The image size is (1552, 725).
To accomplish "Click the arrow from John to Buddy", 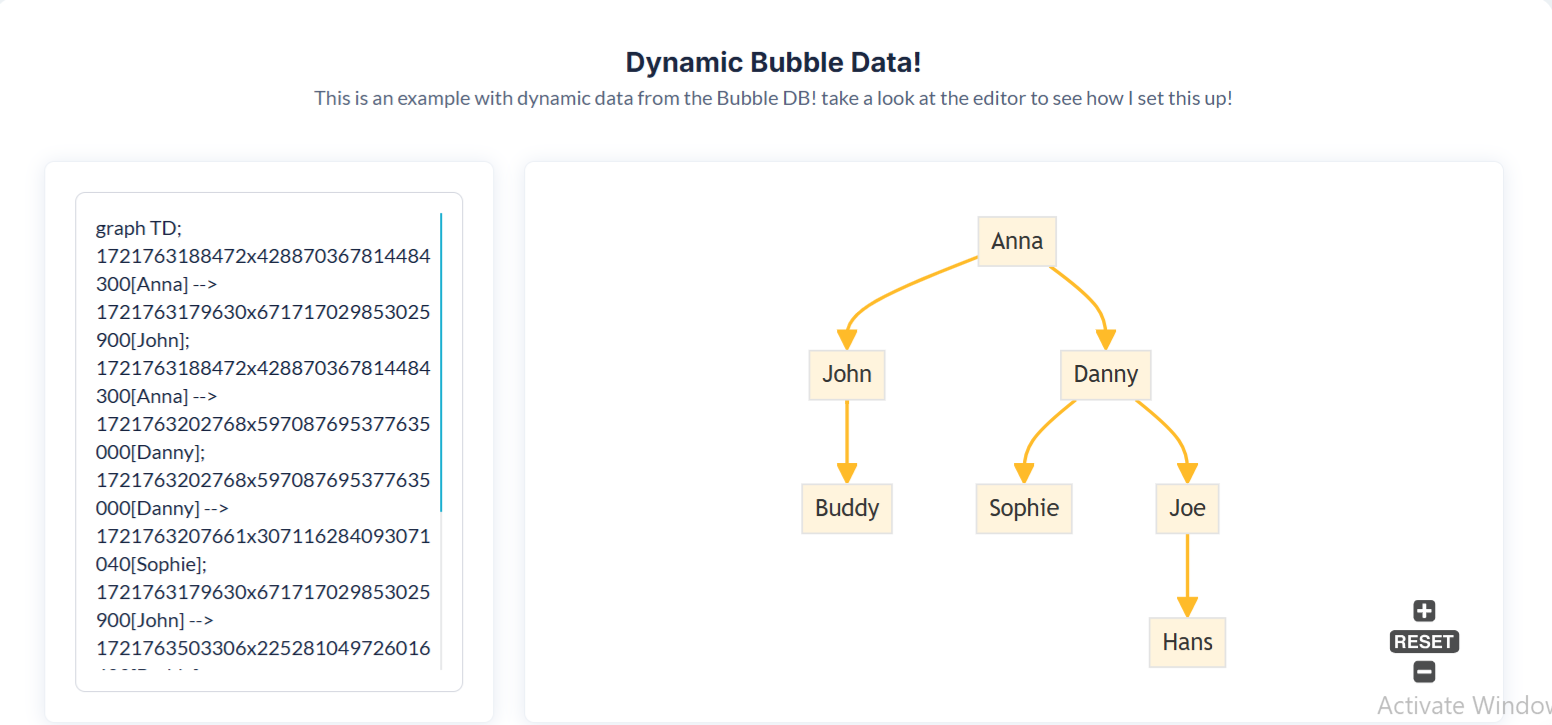I will coord(847,440).
